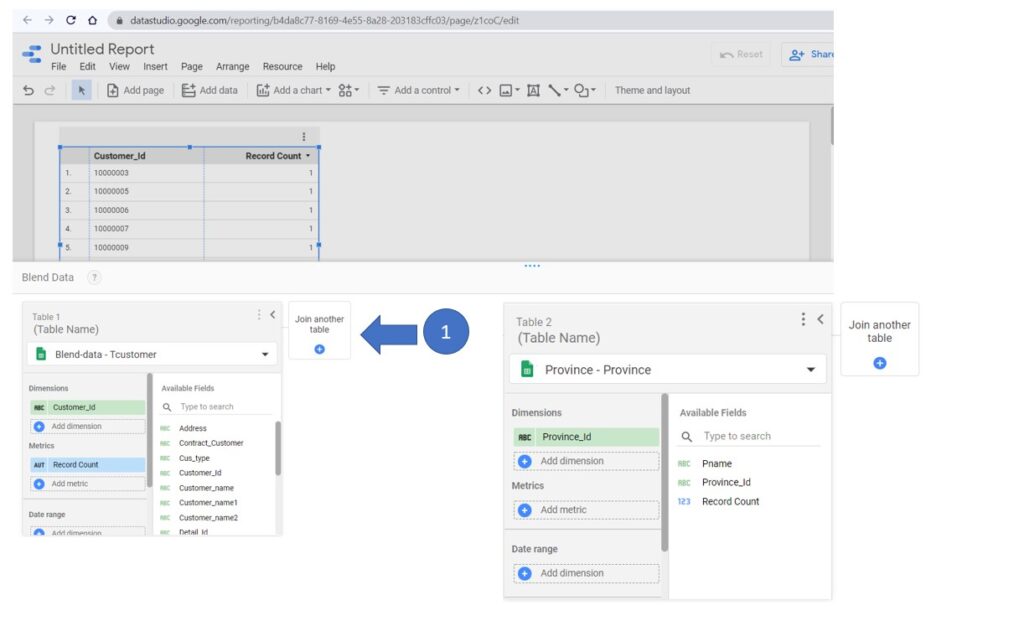This screenshot has width=1024, height=621.
Task: Select chart cell with value 10000007
Action: pyautogui.click(x=111, y=229)
